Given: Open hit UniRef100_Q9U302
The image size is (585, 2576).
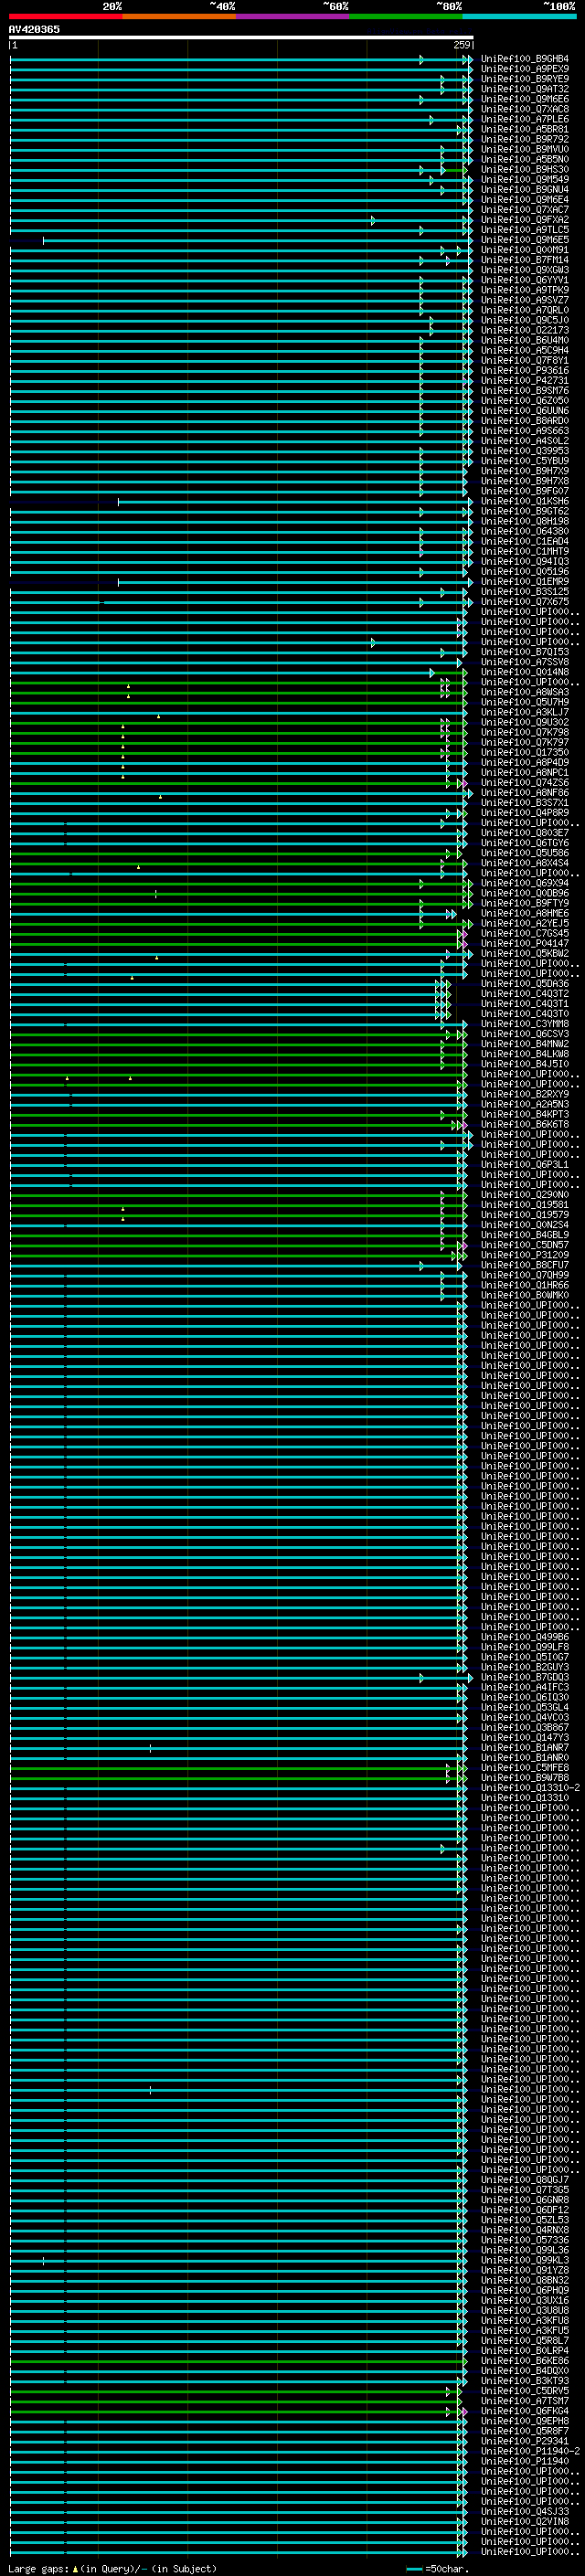Looking at the screenshot, I should (x=525, y=722).
